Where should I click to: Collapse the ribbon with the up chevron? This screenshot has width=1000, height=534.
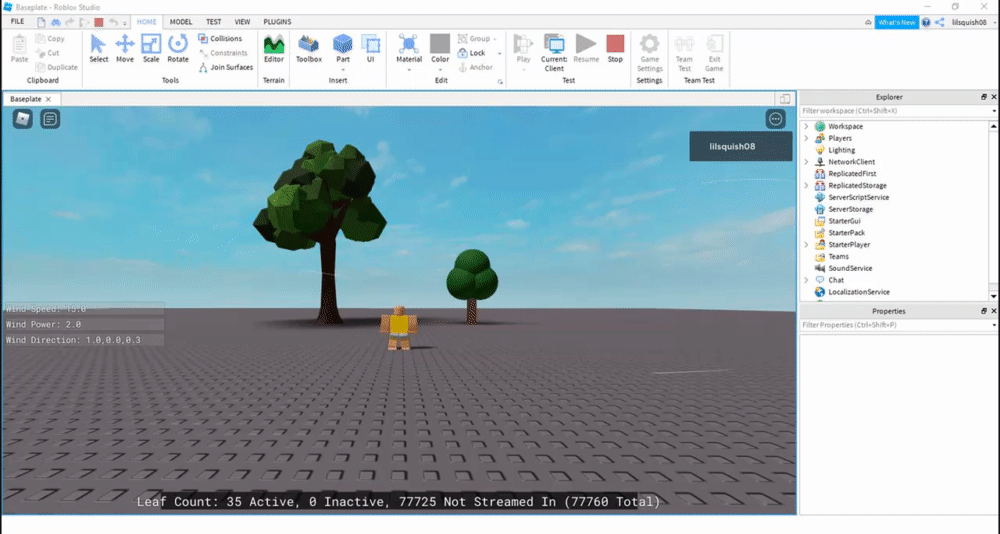click(x=868, y=22)
